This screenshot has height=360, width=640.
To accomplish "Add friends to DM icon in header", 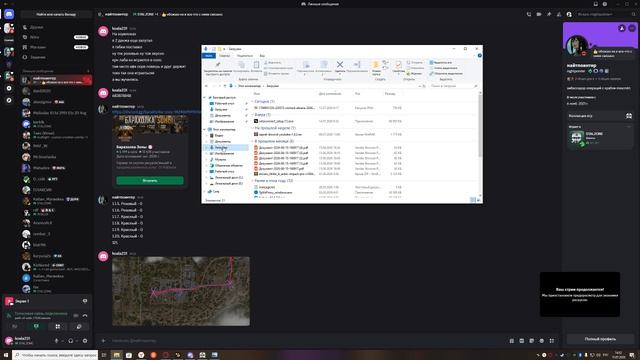I will [x=559, y=14].
